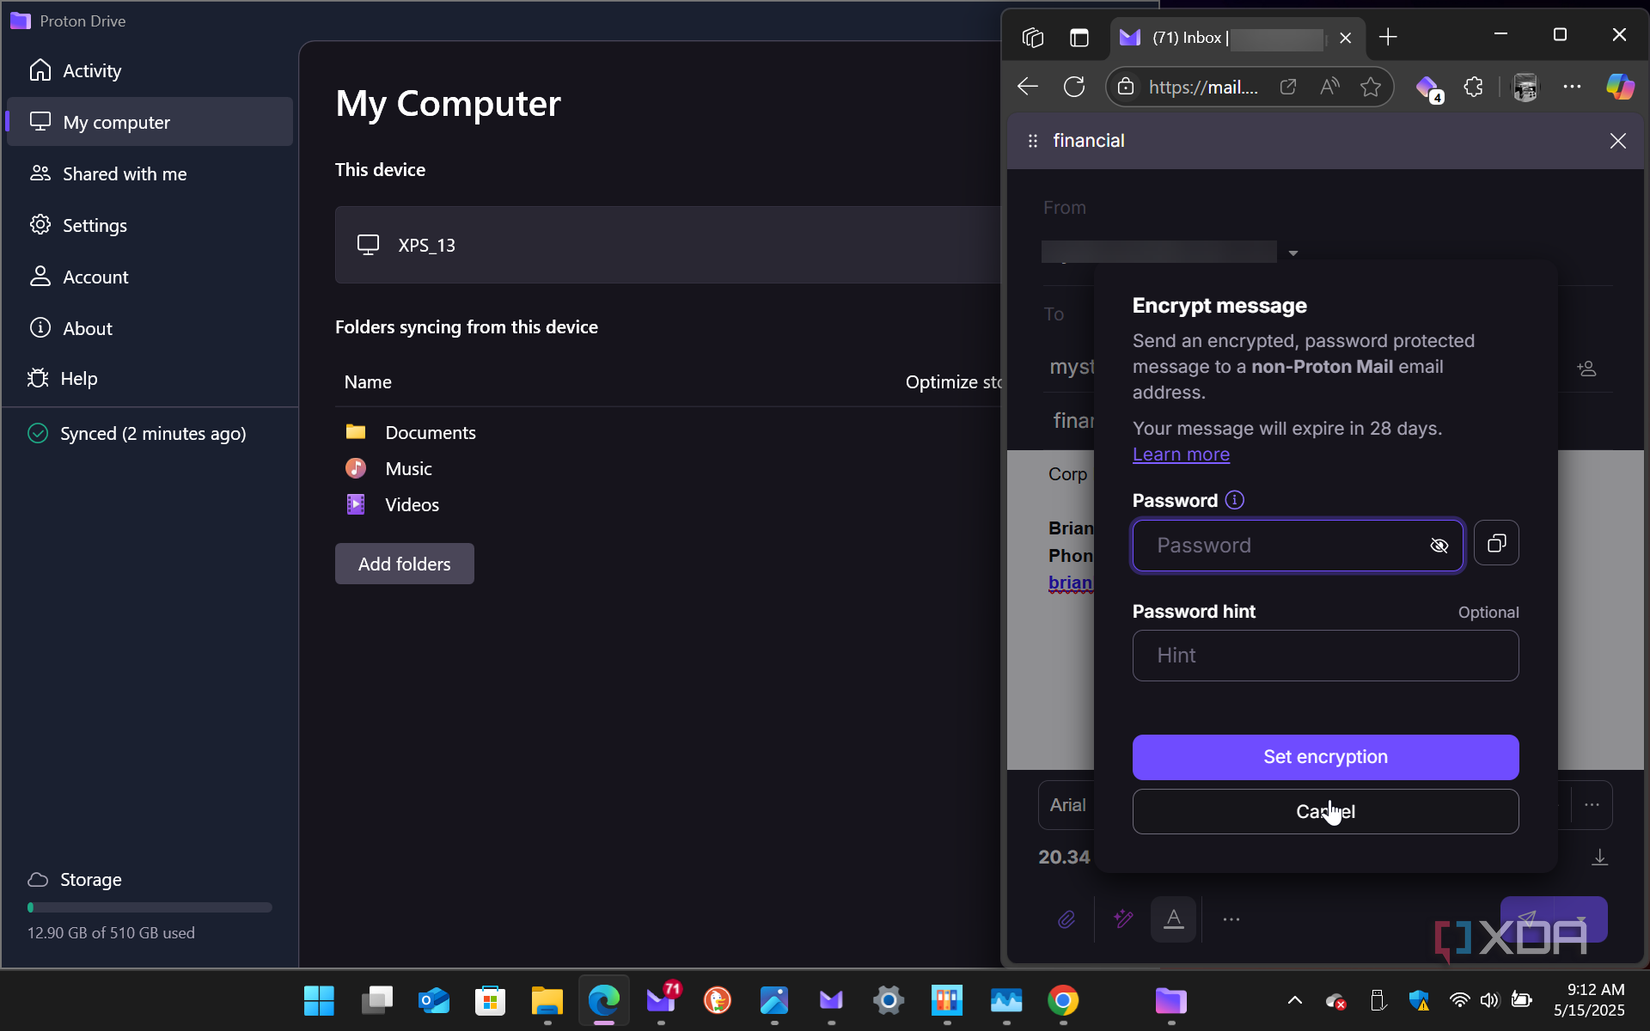Open the writing assistant wand icon
This screenshot has height=1031, width=1650.
tap(1123, 919)
